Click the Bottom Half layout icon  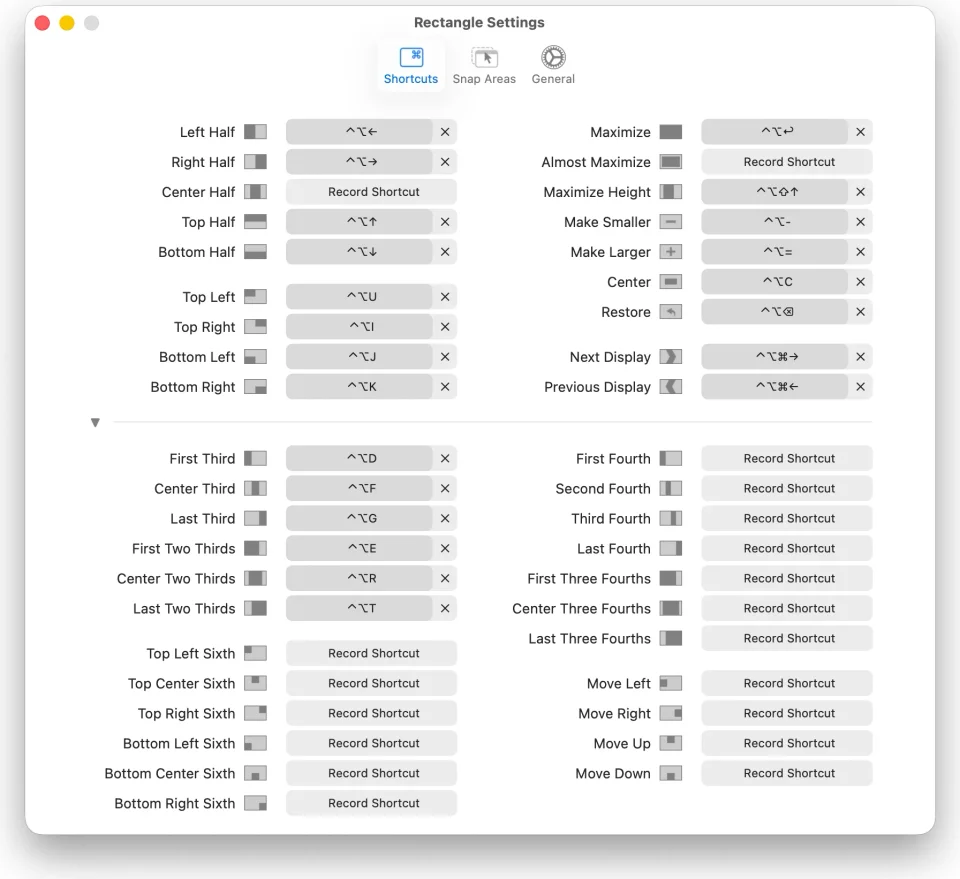click(255, 252)
